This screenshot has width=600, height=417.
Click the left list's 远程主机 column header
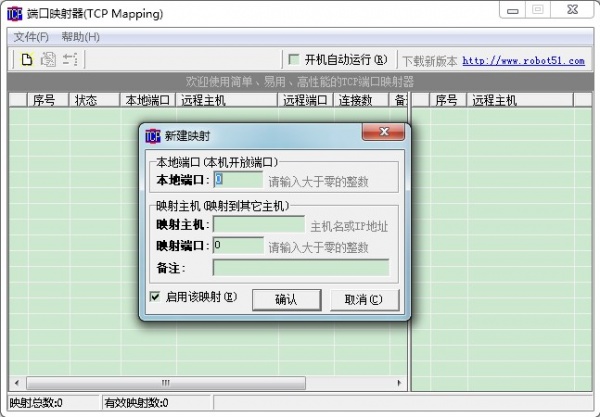click(x=227, y=100)
